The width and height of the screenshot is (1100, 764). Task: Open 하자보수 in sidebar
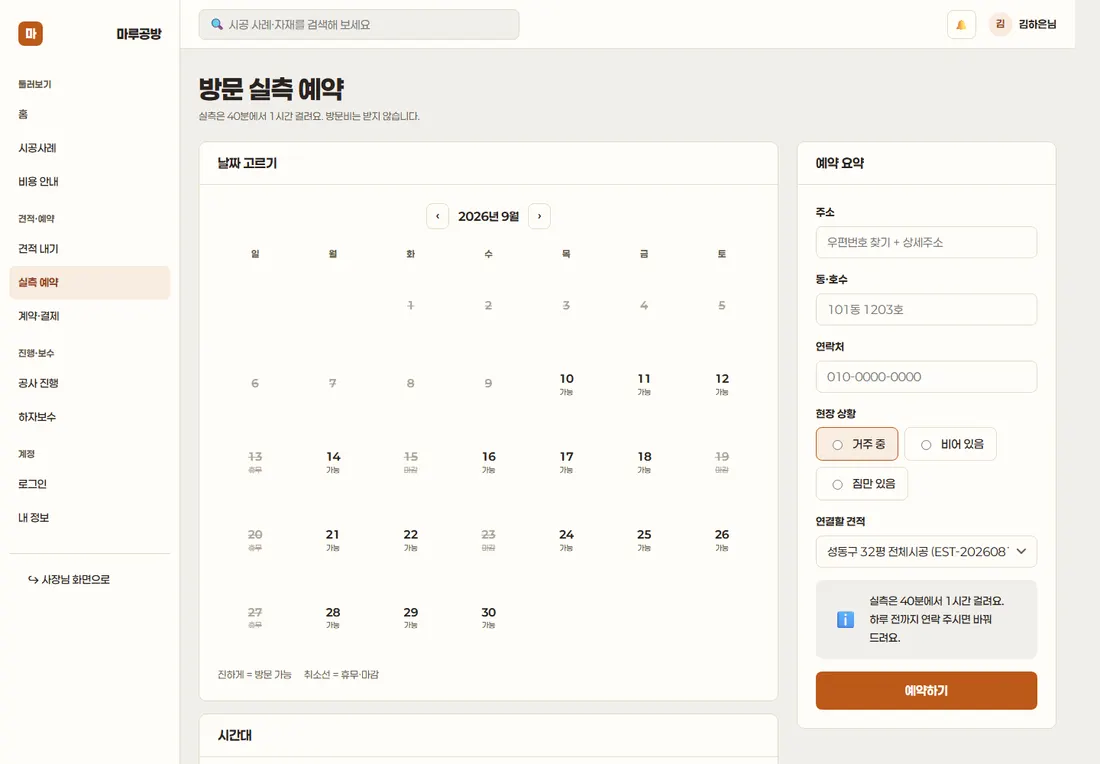(x=90, y=417)
